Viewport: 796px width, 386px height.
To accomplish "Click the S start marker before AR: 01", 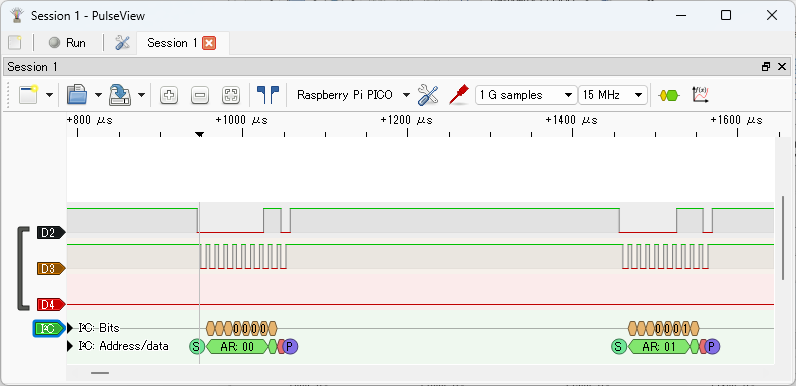I will (618, 347).
